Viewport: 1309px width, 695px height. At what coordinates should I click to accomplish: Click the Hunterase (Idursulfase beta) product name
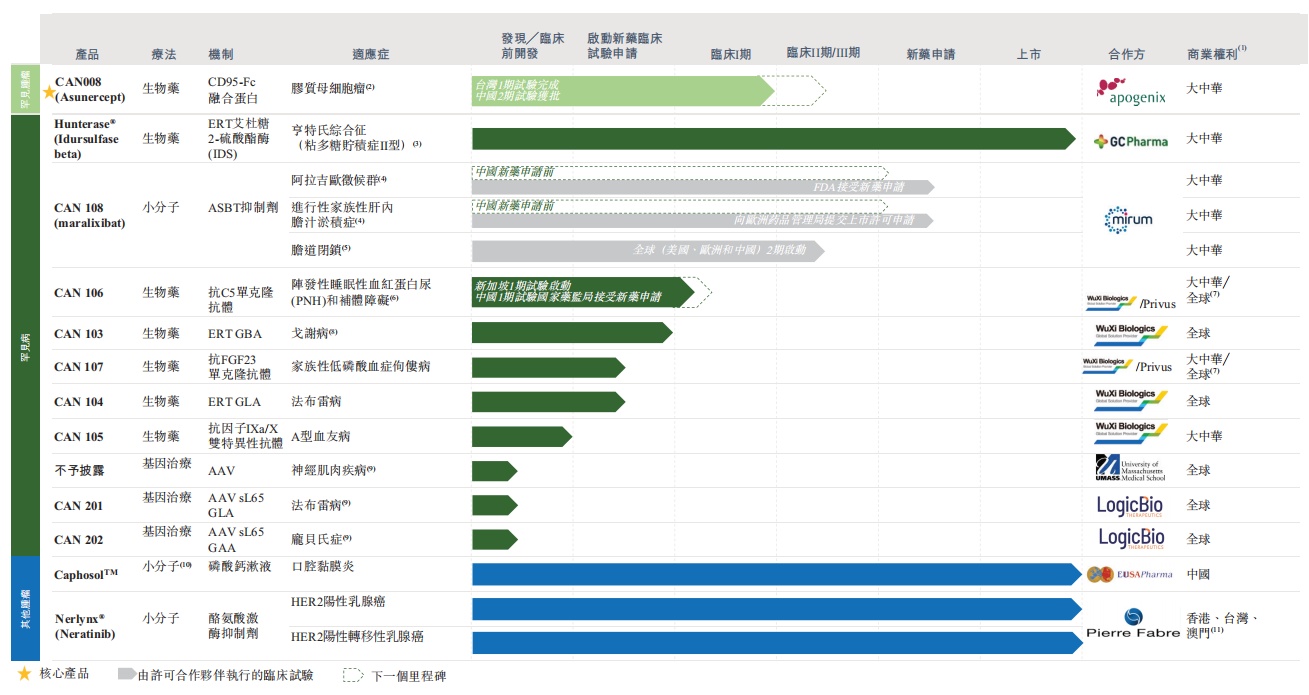click(x=86, y=138)
